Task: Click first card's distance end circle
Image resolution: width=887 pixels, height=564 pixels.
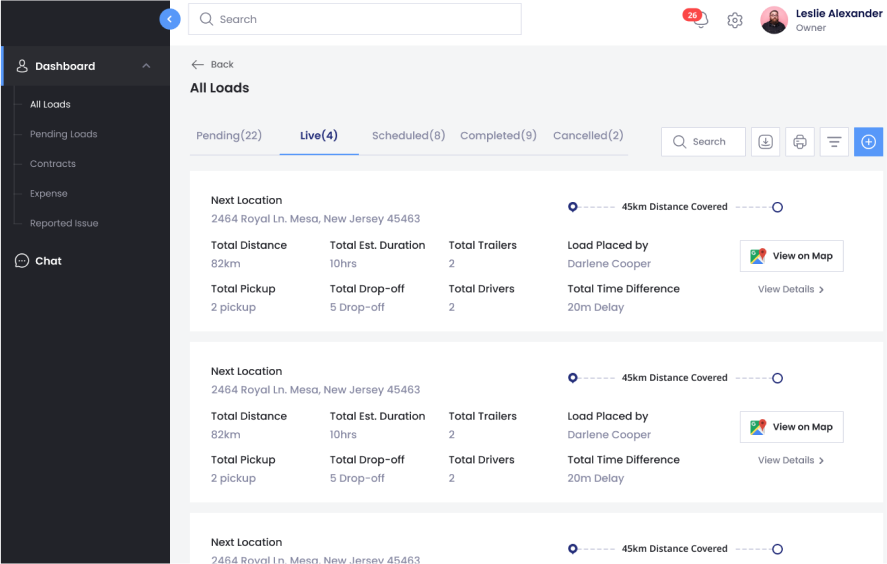Action: pos(777,207)
